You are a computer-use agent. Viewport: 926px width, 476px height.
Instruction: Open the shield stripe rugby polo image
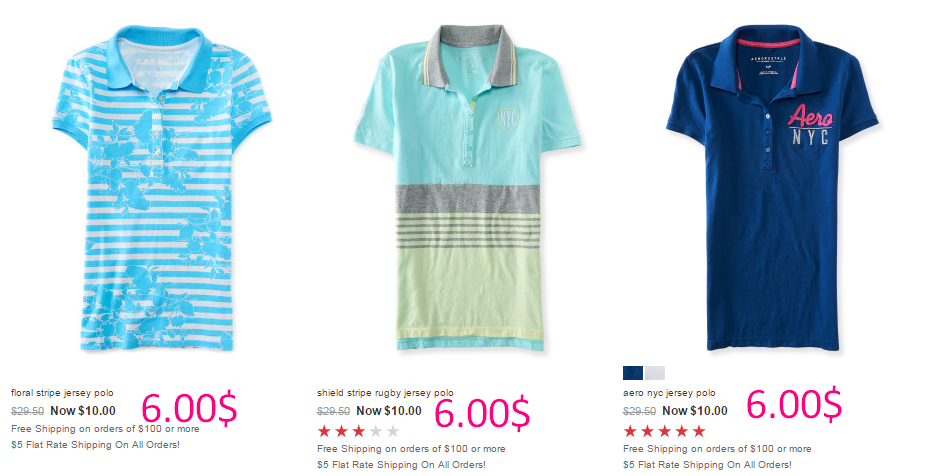point(467,188)
